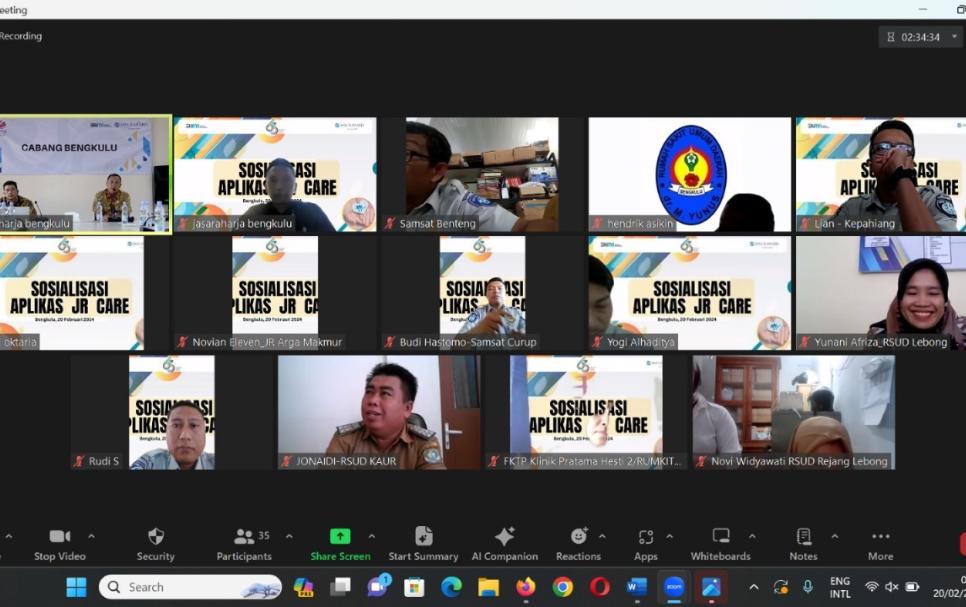Screen dimensions: 966x607
Task: Expand the Share Screen options caret
Action: click(371, 536)
